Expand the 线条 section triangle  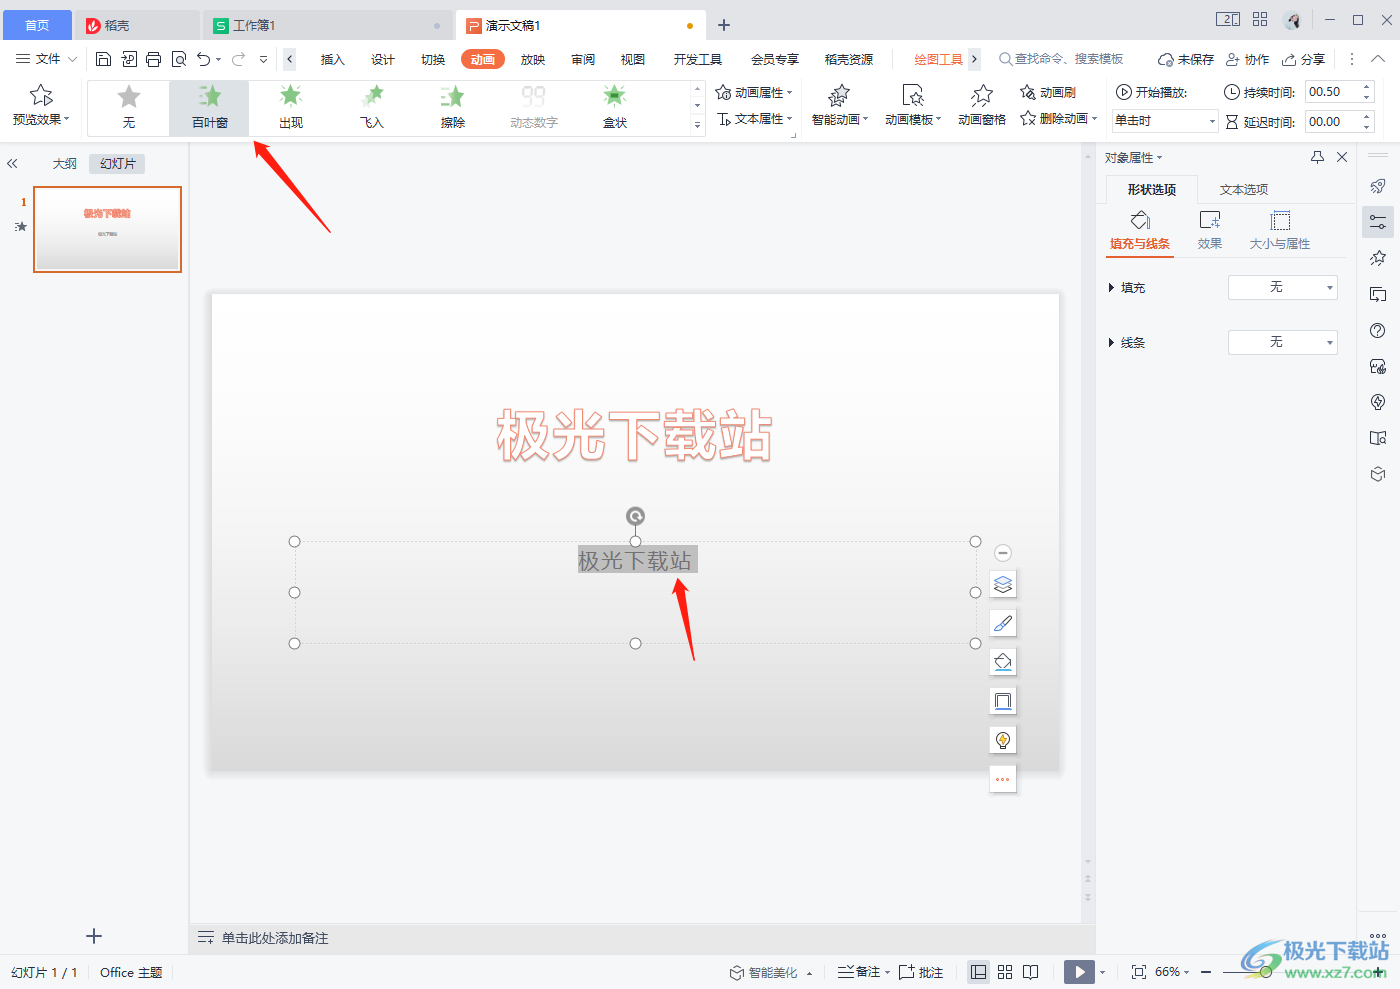point(1111,343)
